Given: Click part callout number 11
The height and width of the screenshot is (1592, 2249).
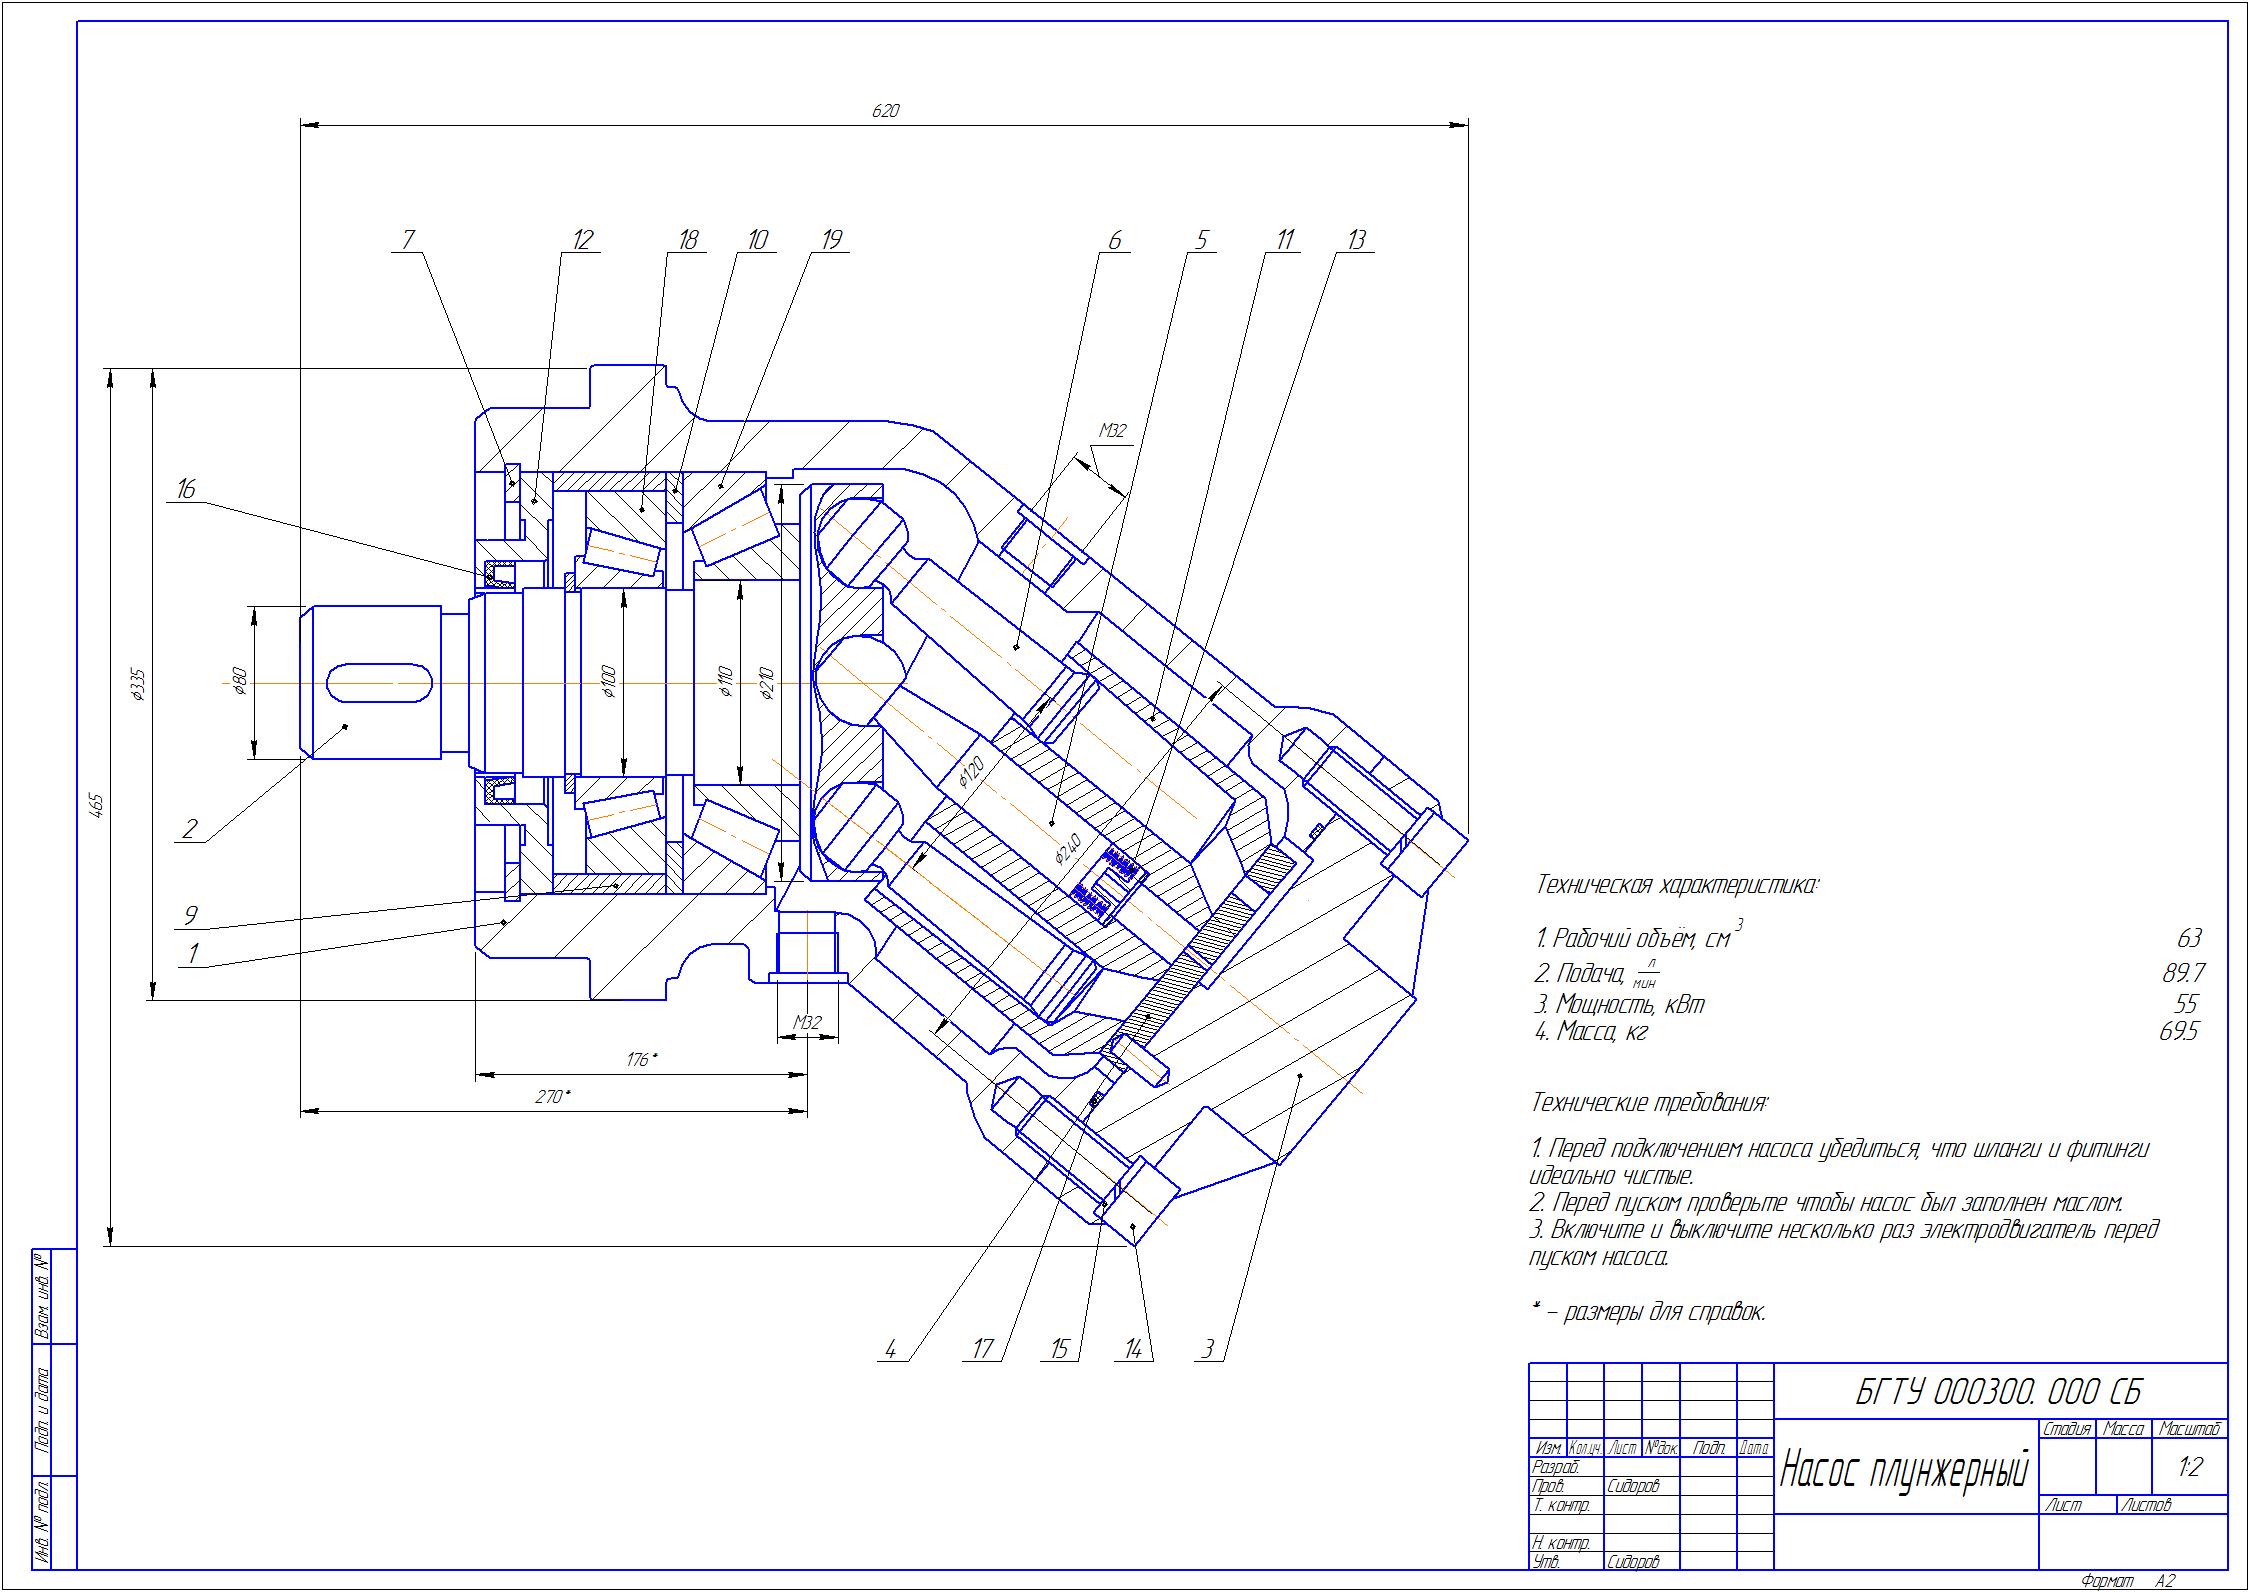Looking at the screenshot, I should (1284, 239).
